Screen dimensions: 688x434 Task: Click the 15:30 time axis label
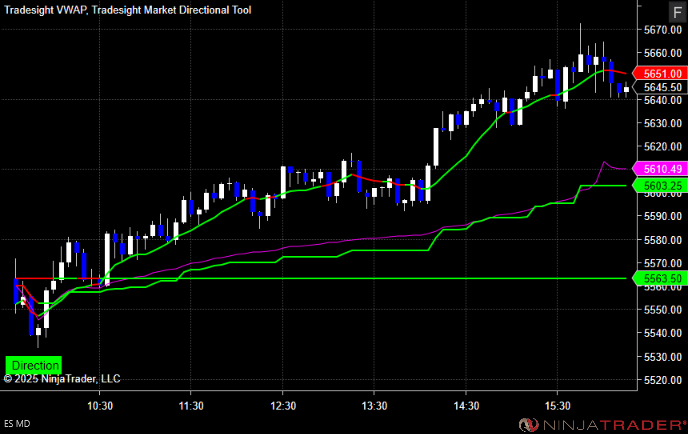pos(558,406)
